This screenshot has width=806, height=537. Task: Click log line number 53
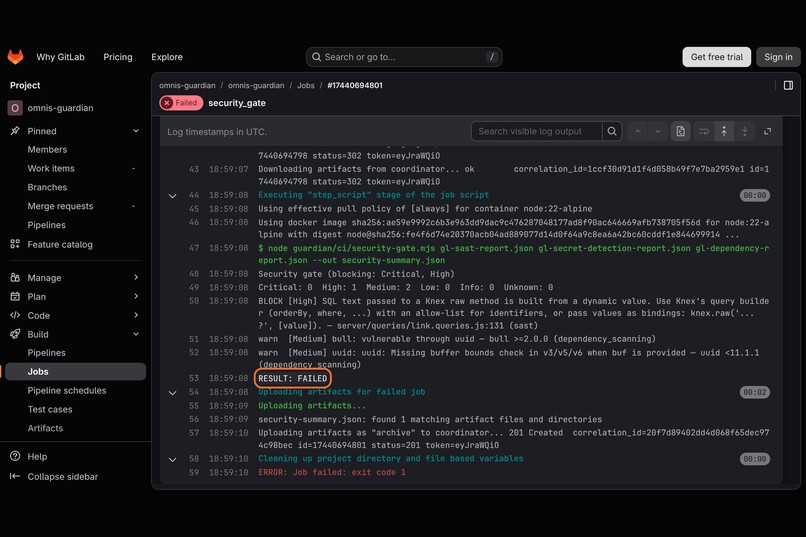click(x=194, y=378)
